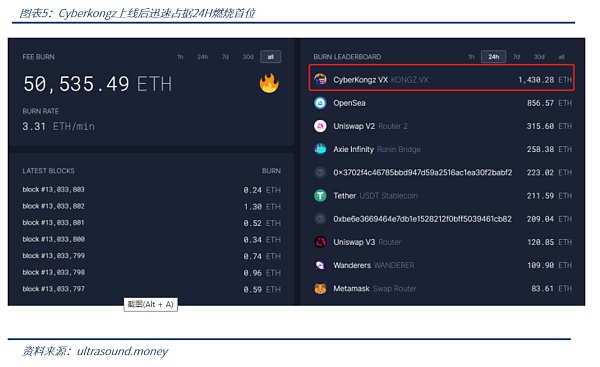This screenshot has height=367, width=600.
Task: Click the unknown icon beside 0xbe6e366 address
Action: tap(320, 219)
